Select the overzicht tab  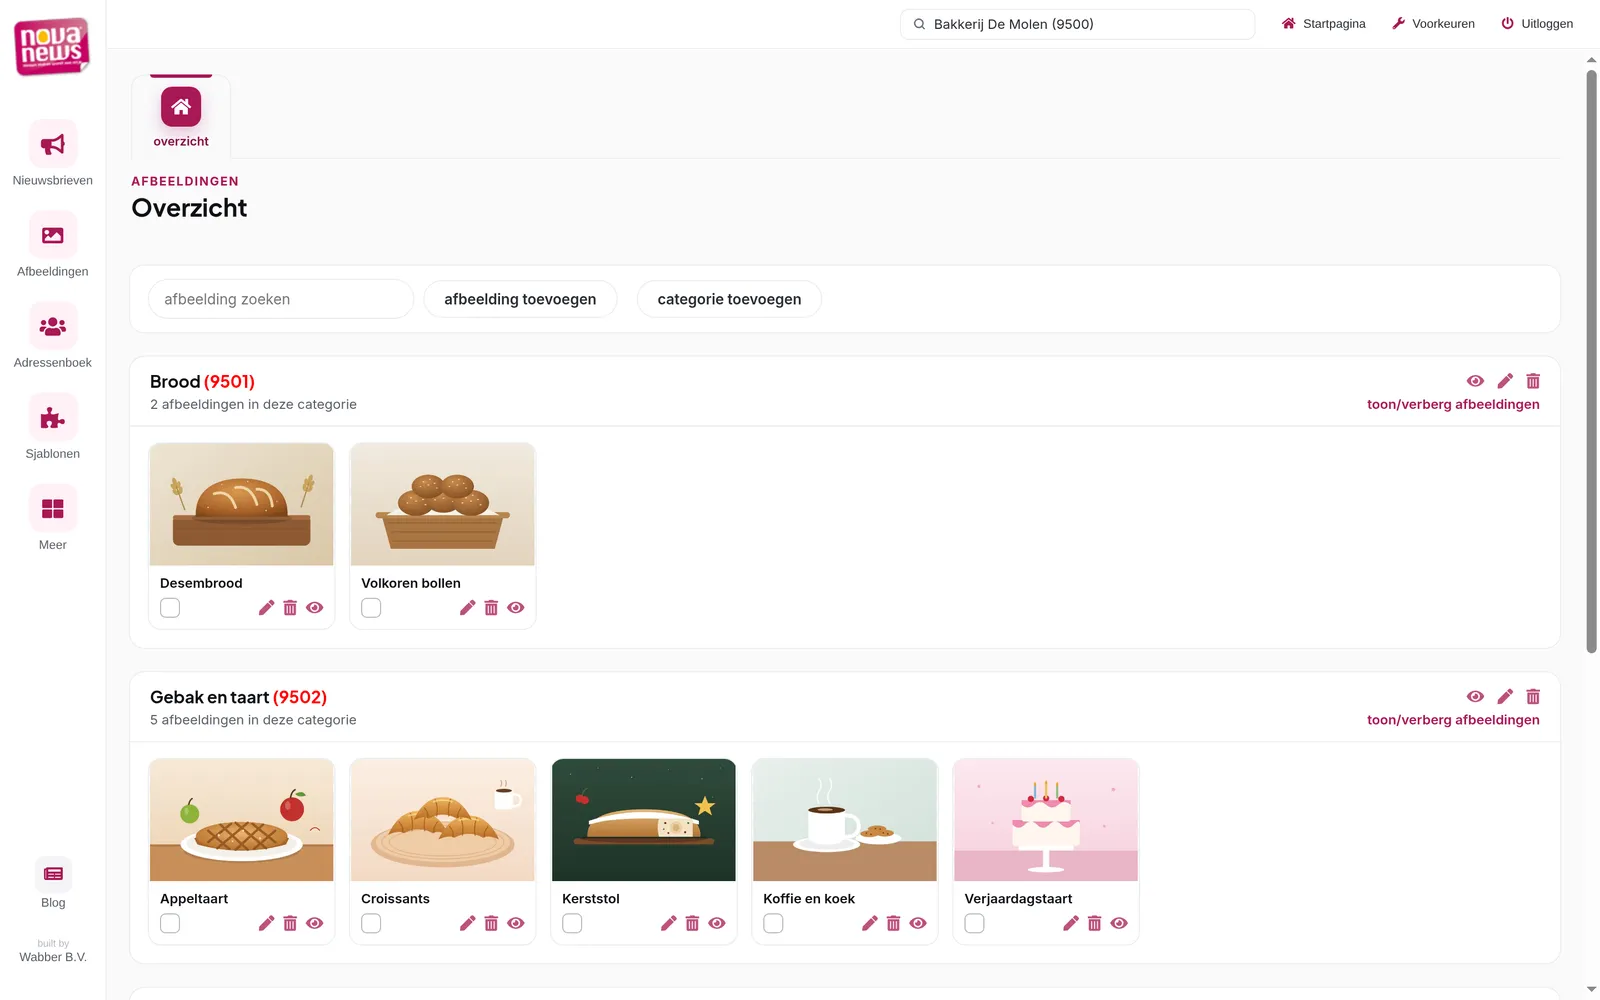click(181, 118)
